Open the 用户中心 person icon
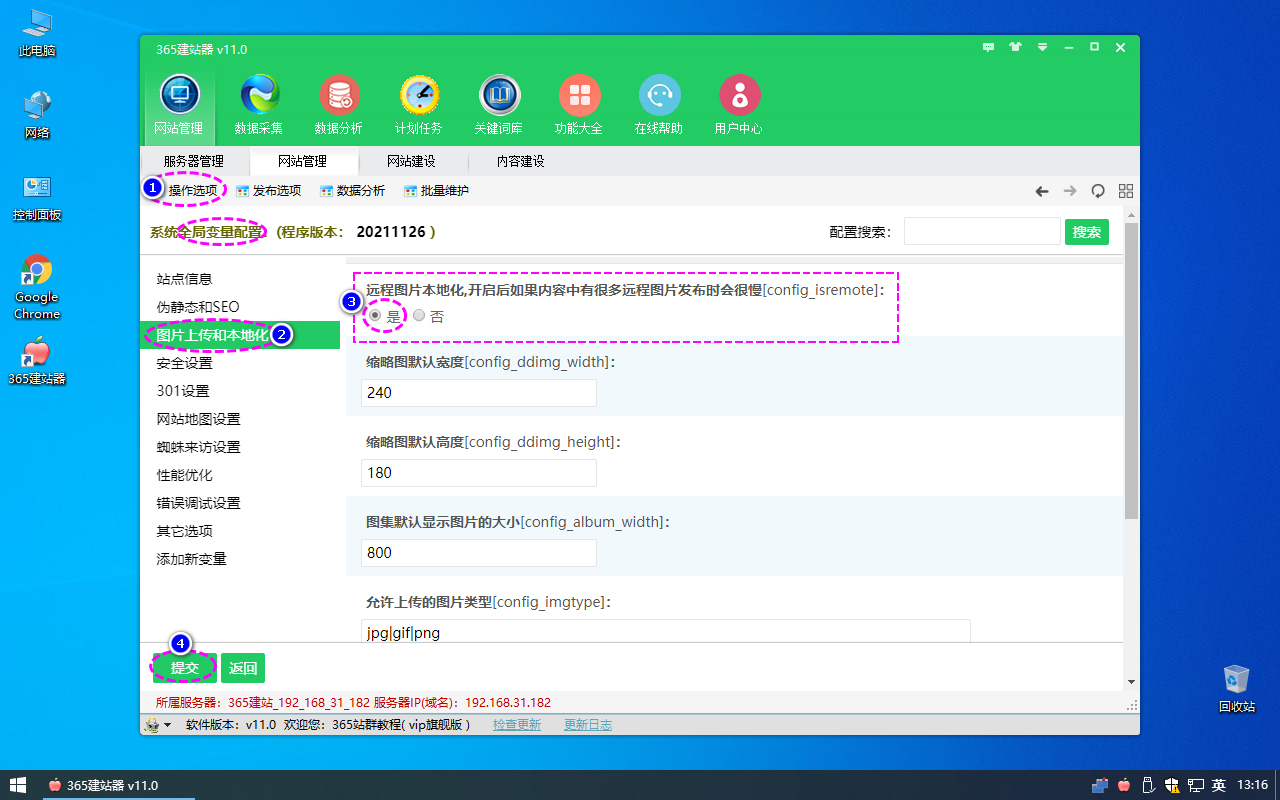Screen dimensions: 1280x800 coord(739,105)
